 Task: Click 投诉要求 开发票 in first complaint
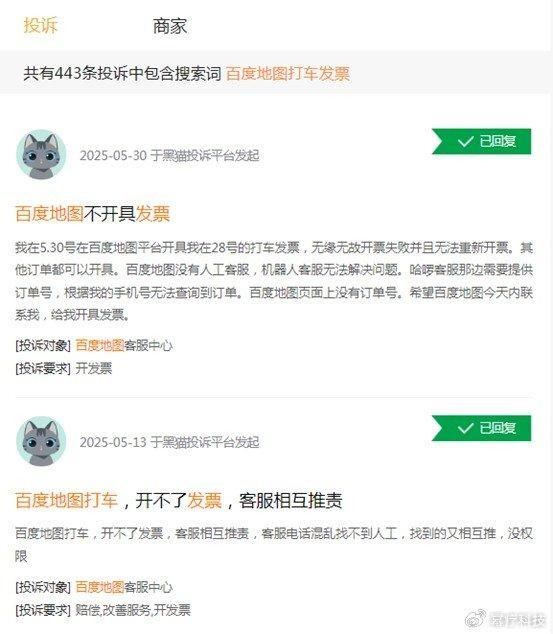pyautogui.click(x=63, y=368)
